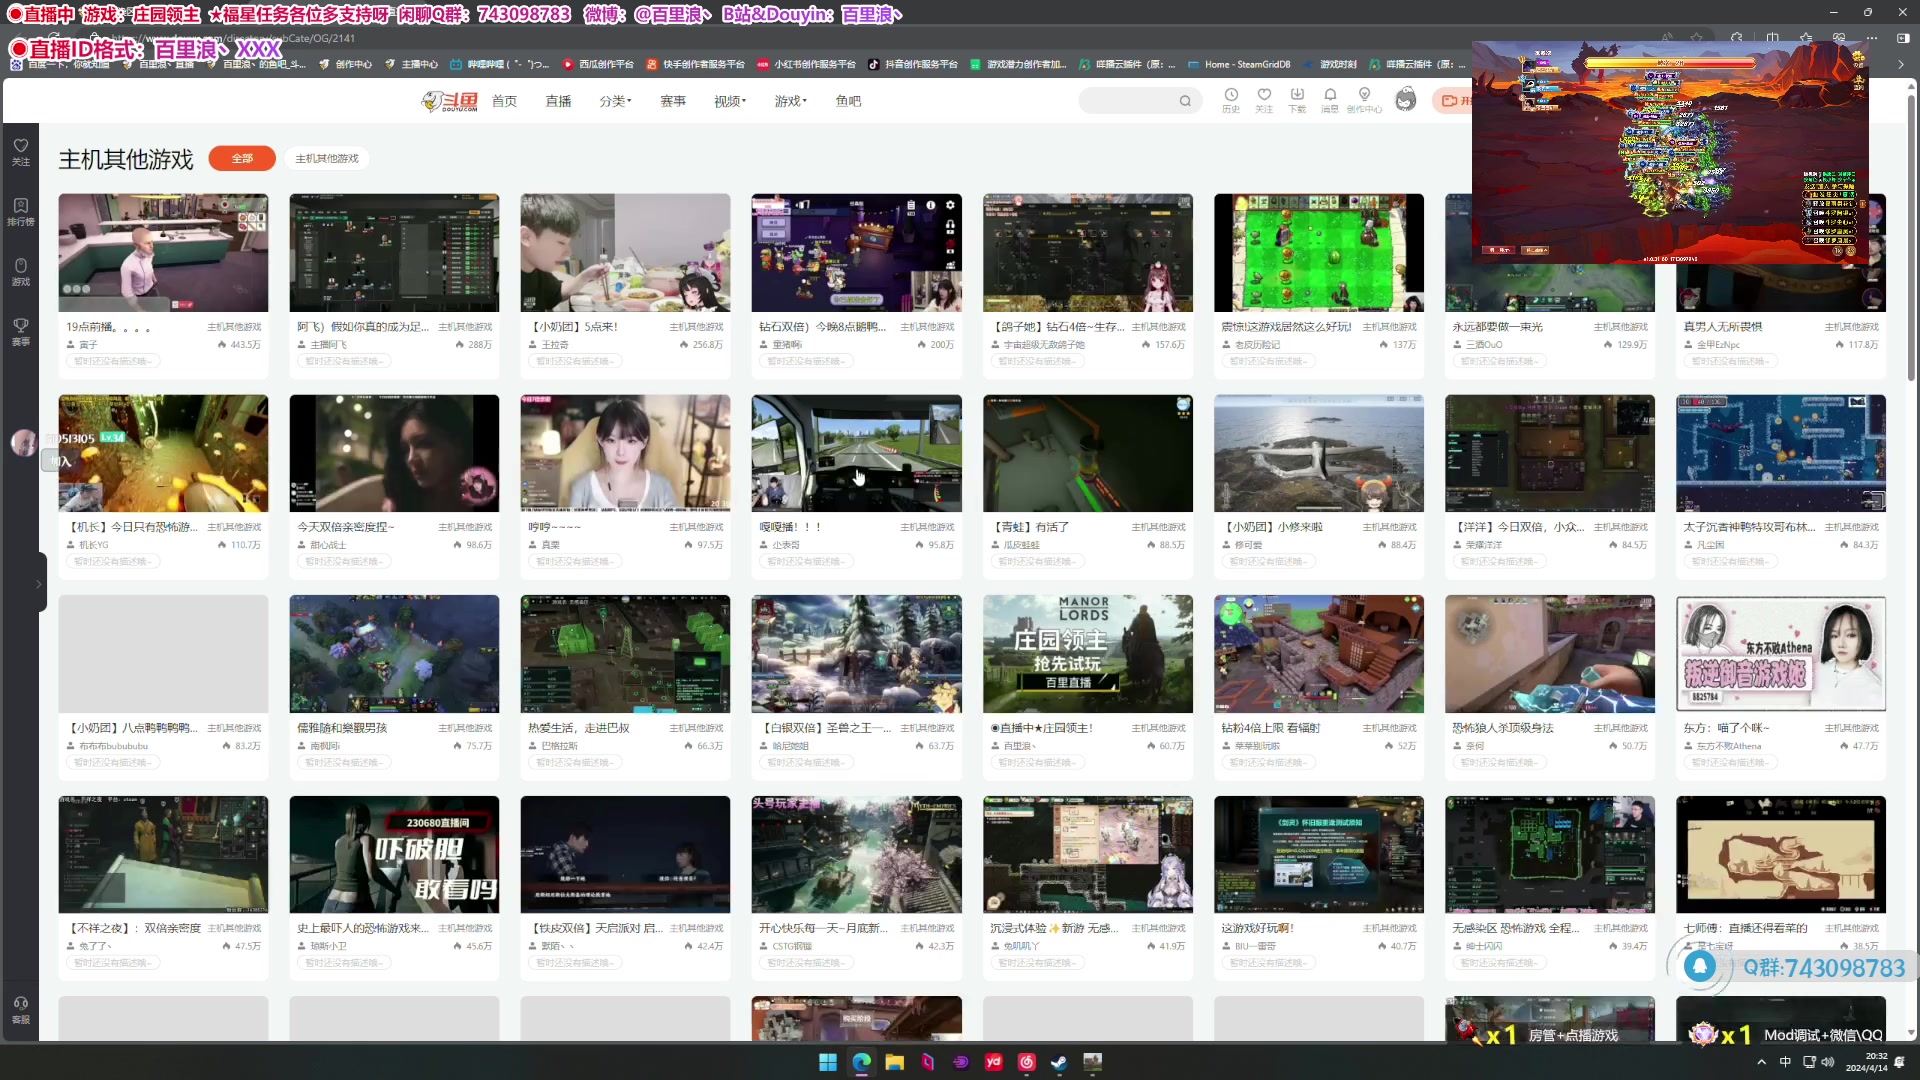Open 排行榜 ranking in left sidebar
Screen dimensions: 1920x1080
(20, 211)
